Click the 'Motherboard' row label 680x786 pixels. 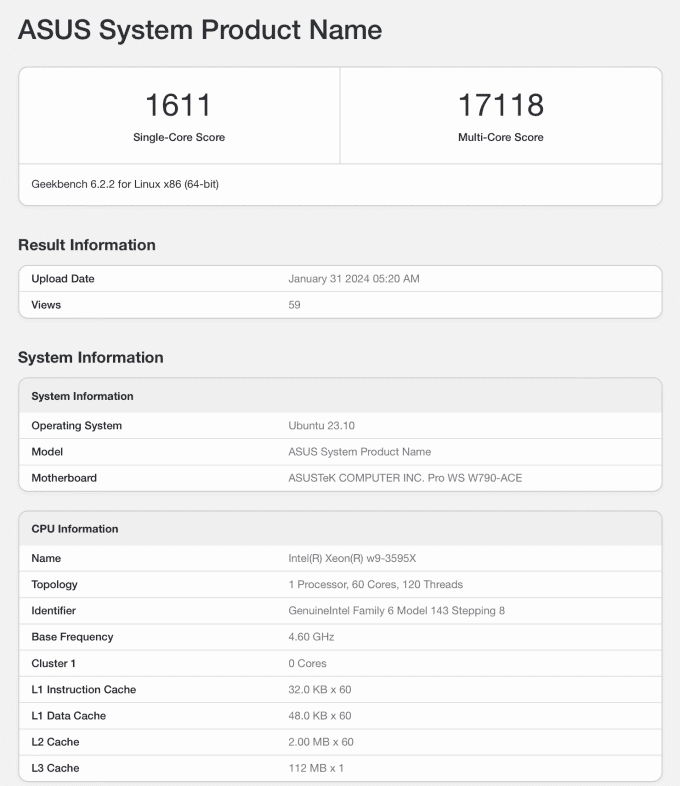(x=64, y=478)
